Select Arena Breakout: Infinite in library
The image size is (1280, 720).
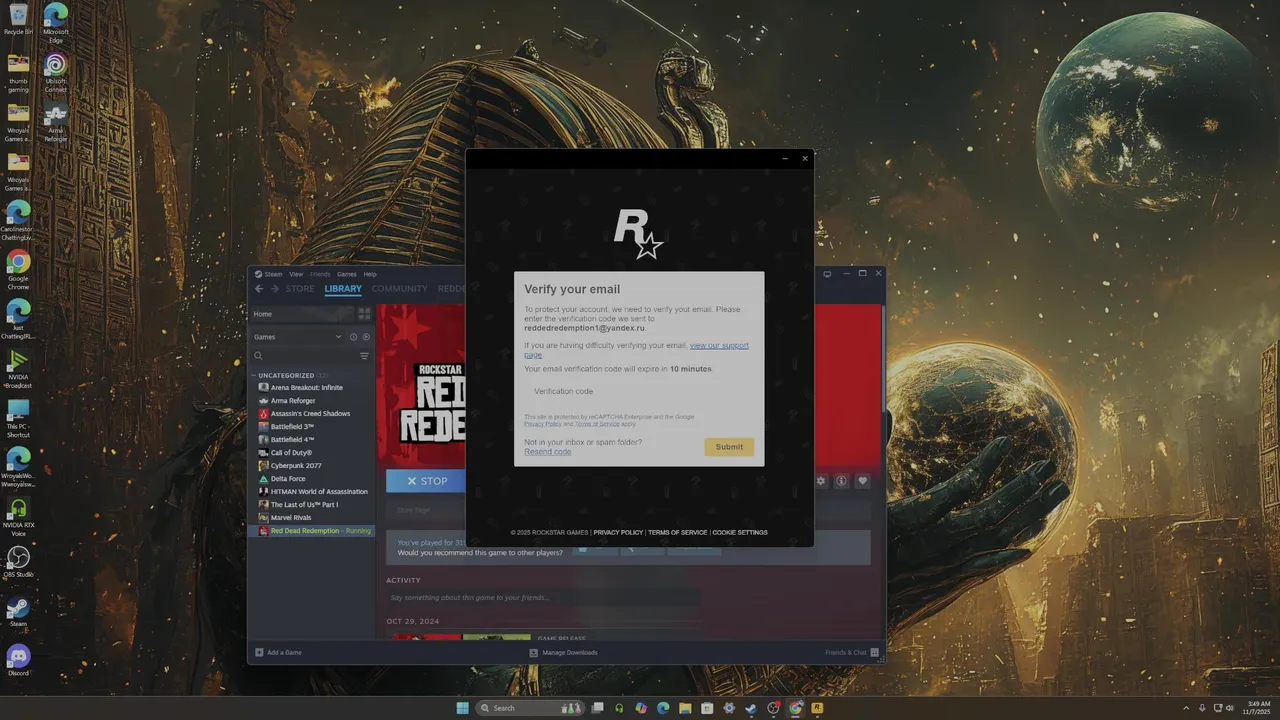[x=311, y=387]
